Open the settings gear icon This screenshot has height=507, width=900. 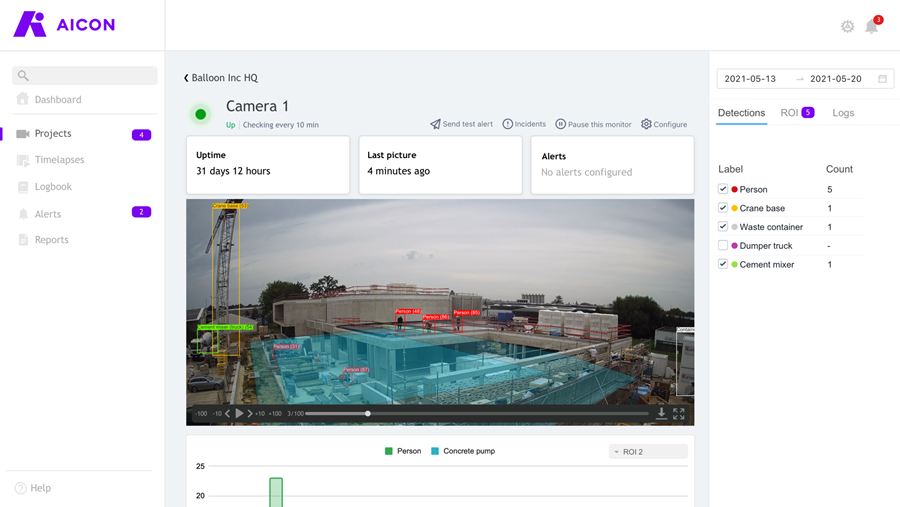coord(847,26)
